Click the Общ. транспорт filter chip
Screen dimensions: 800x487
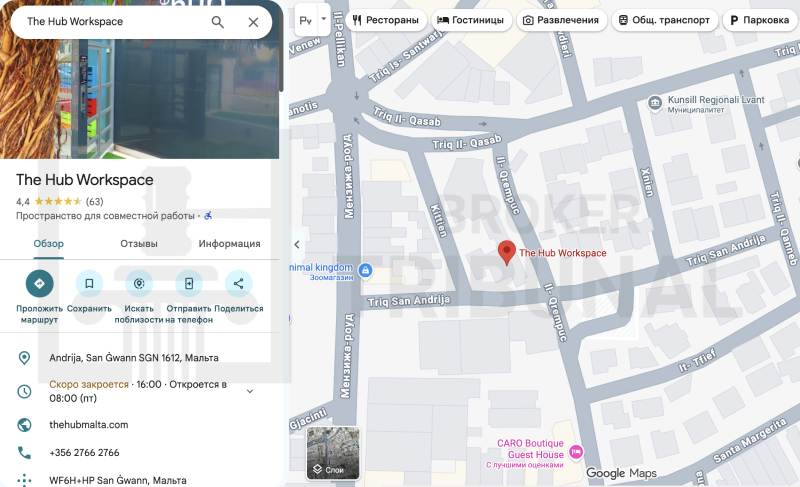pos(664,20)
